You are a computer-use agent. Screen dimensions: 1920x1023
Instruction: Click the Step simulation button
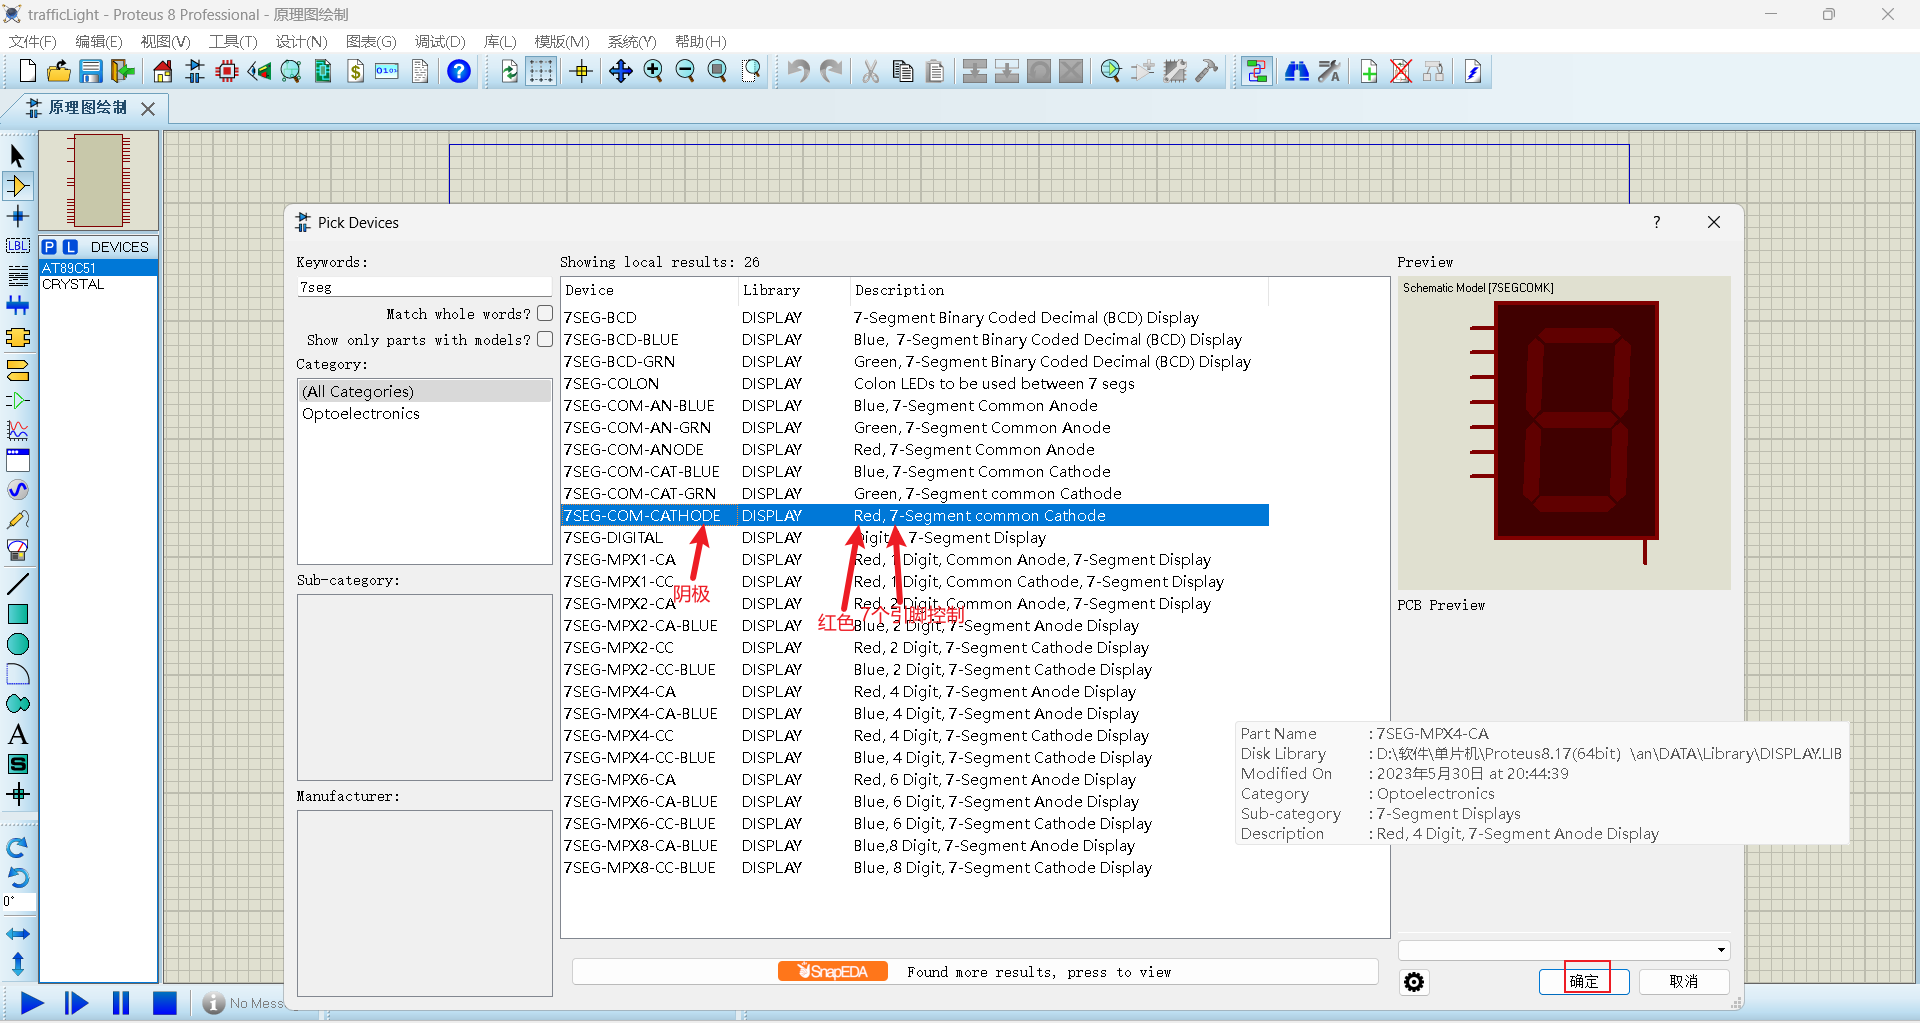[76, 1003]
